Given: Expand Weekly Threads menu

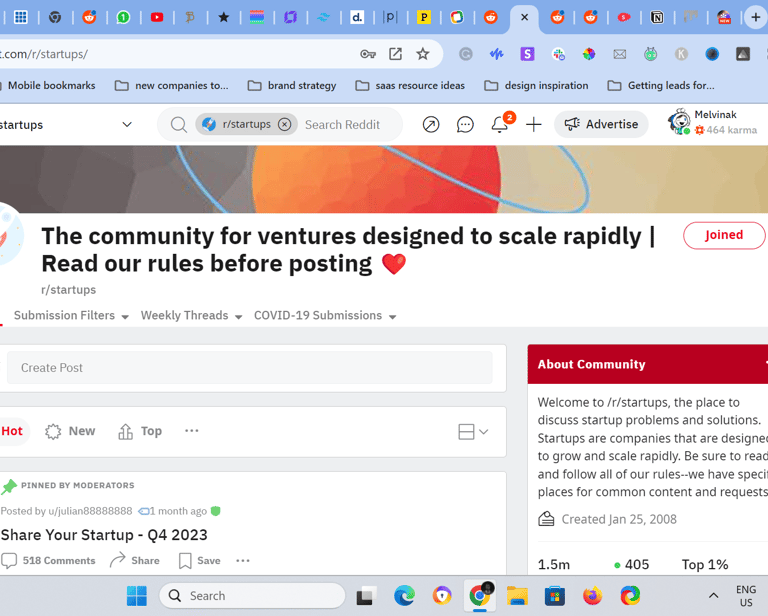Looking at the screenshot, I should (192, 315).
